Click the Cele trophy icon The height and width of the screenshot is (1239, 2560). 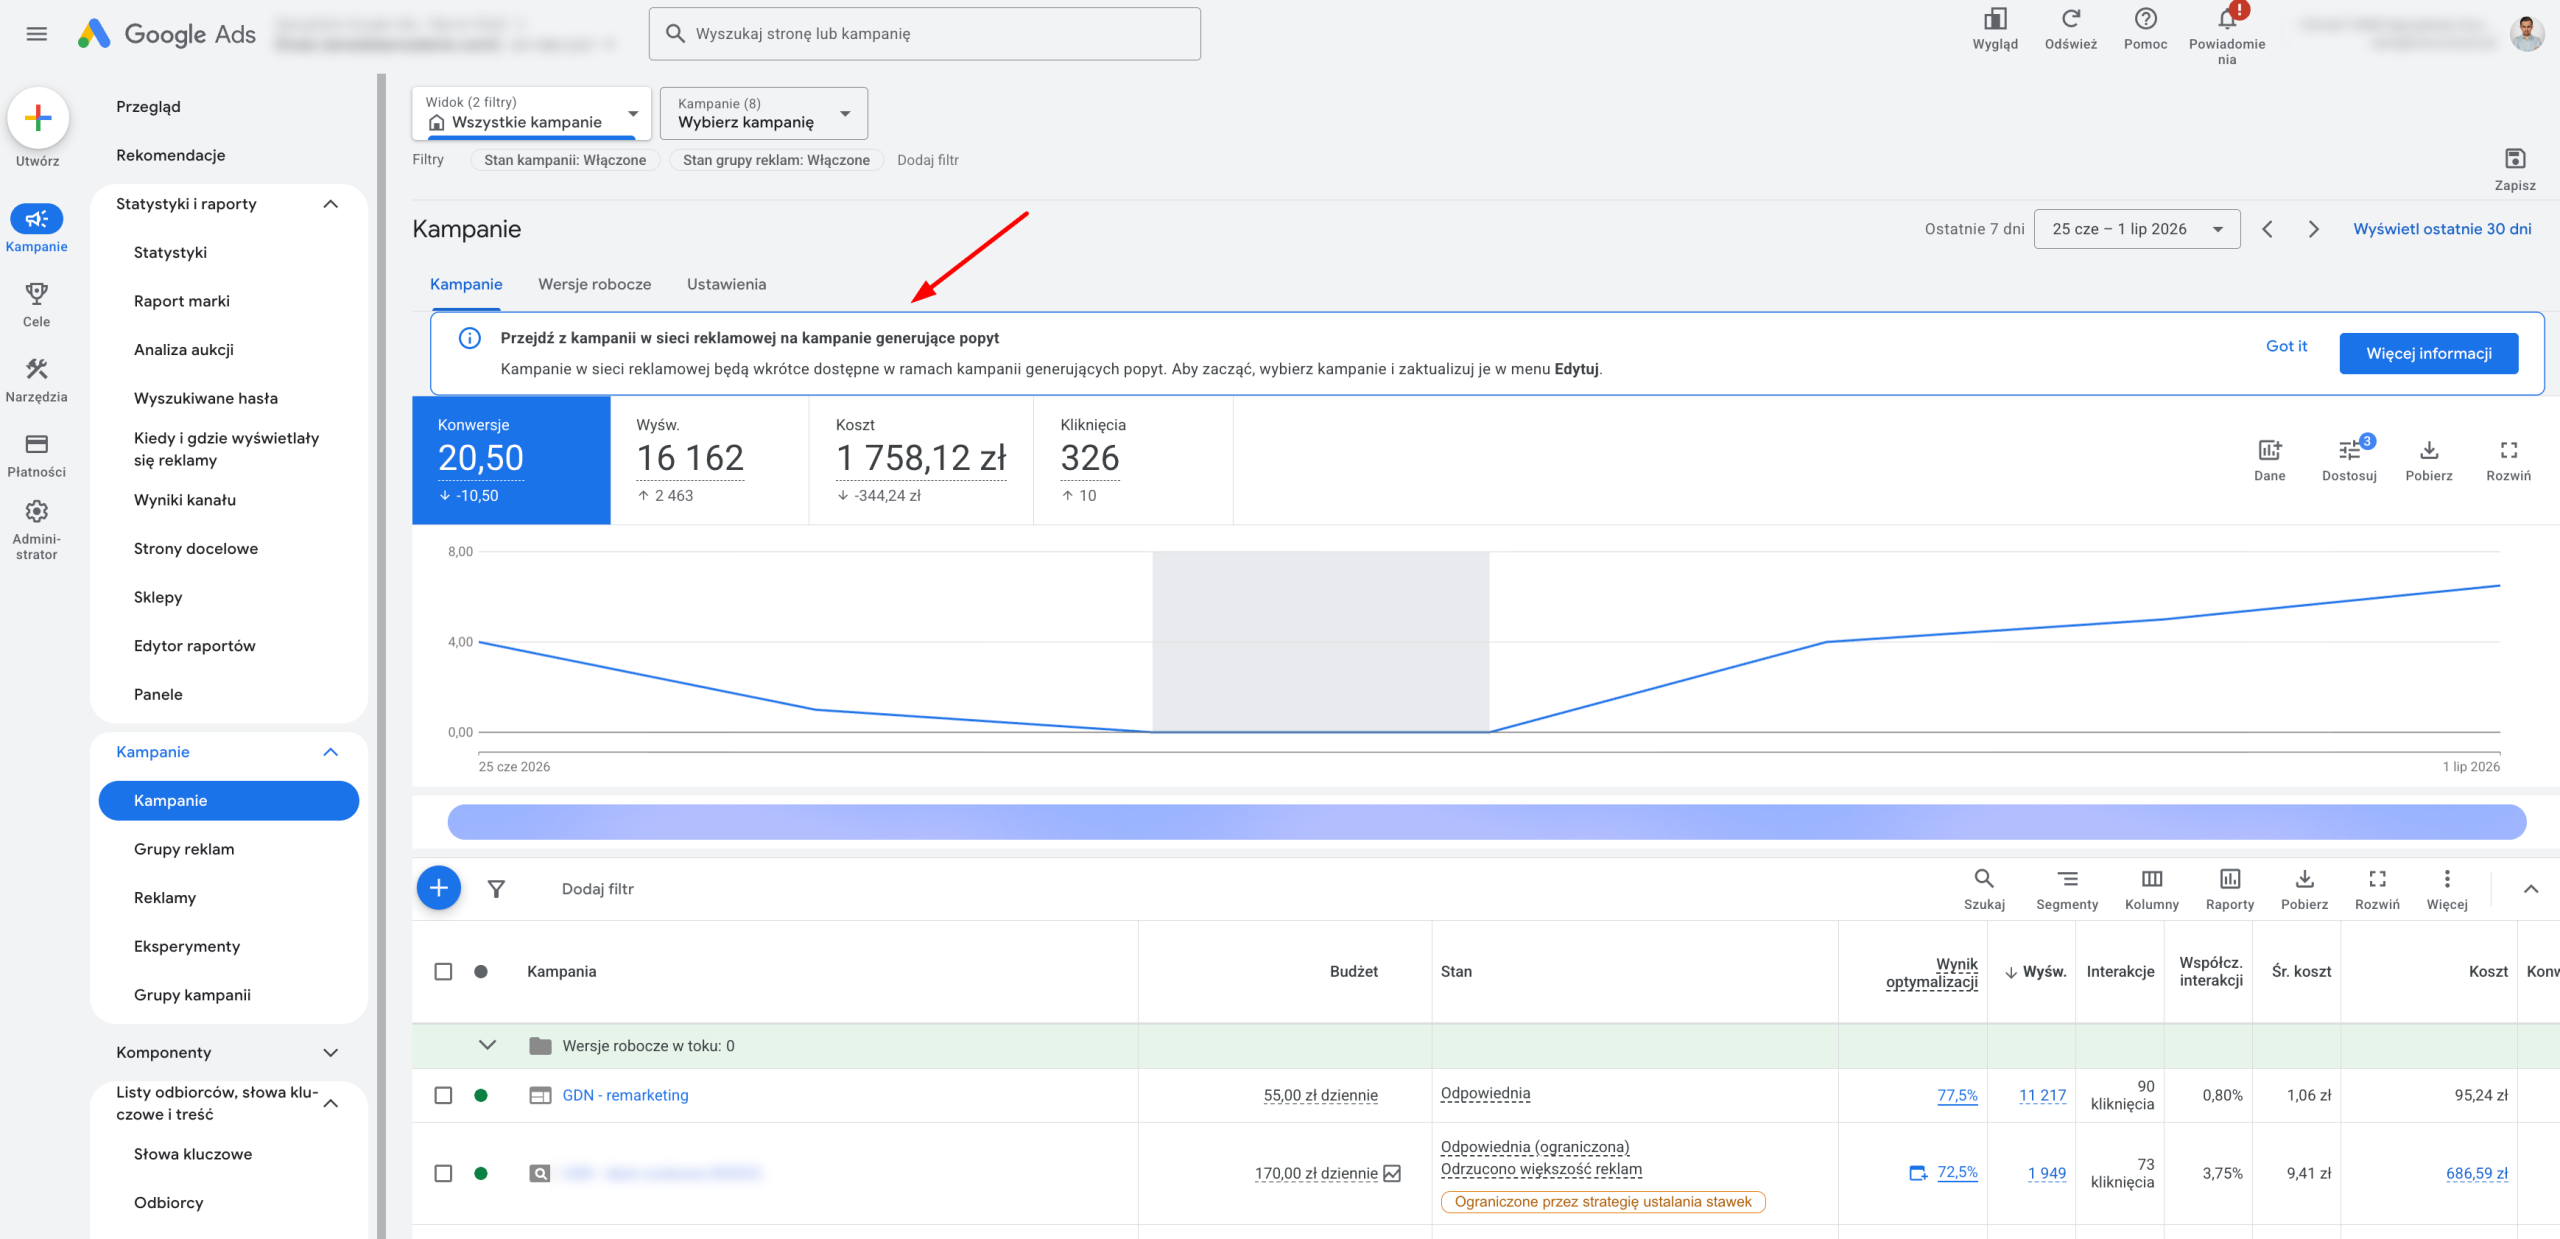tap(37, 294)
